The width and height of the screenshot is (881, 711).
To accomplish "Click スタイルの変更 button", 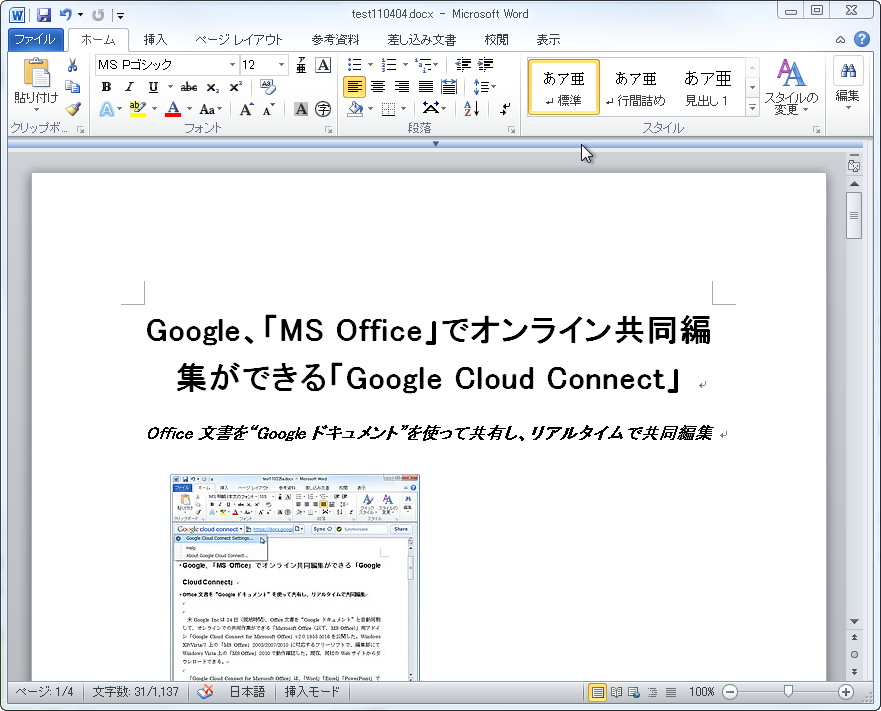I will [791, 86].
